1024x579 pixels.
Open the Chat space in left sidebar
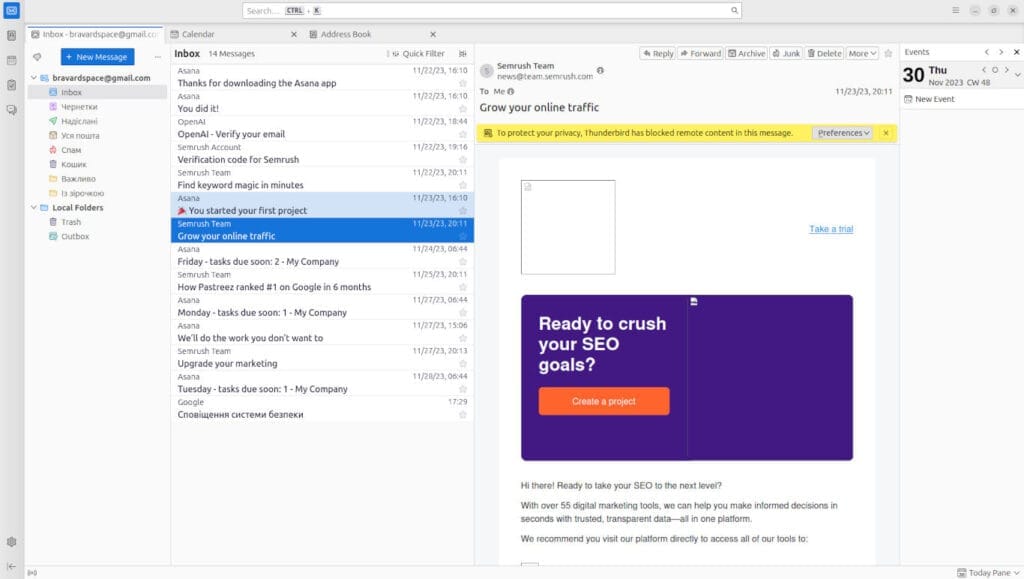(x=11, y=109)
